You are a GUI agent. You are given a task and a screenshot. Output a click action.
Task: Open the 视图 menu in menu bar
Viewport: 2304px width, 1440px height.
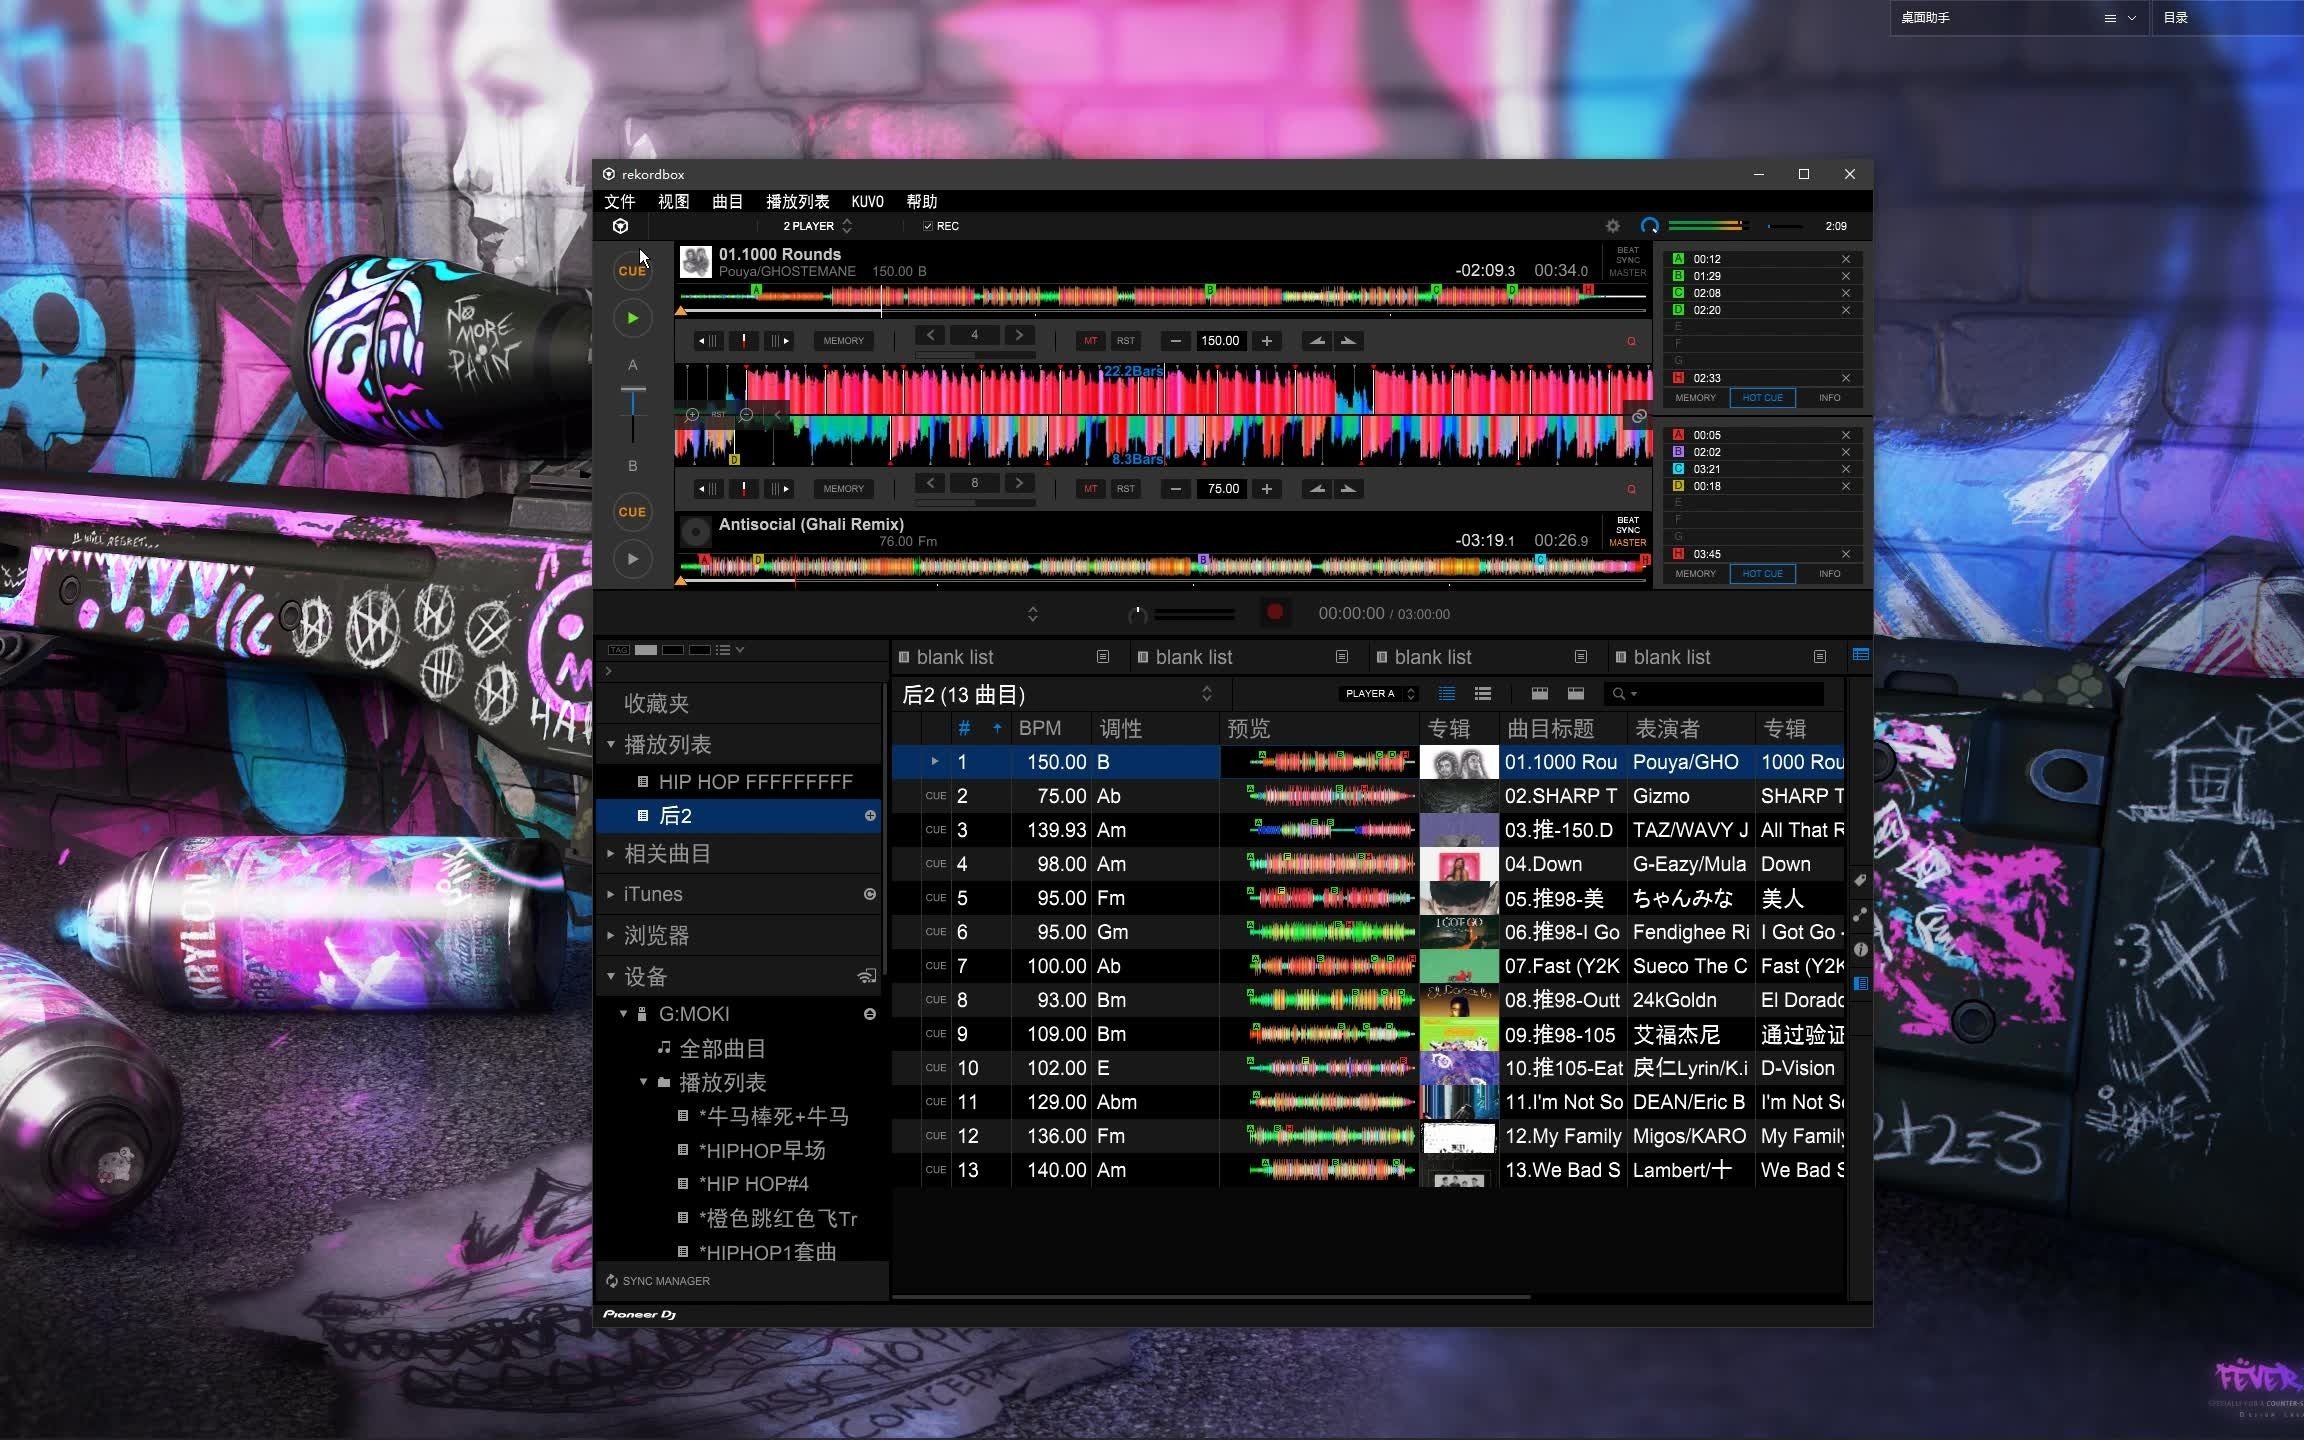click(x=670, y=202)
